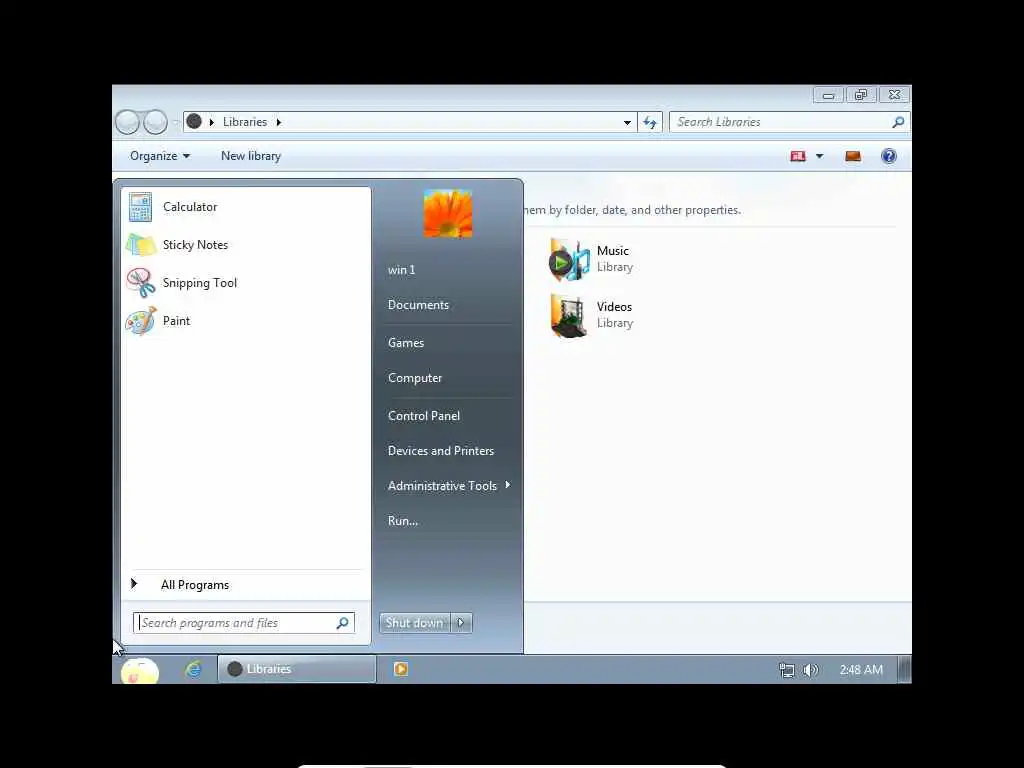
Task: Click the 2:48 AM clock
Action: point(861,670)
